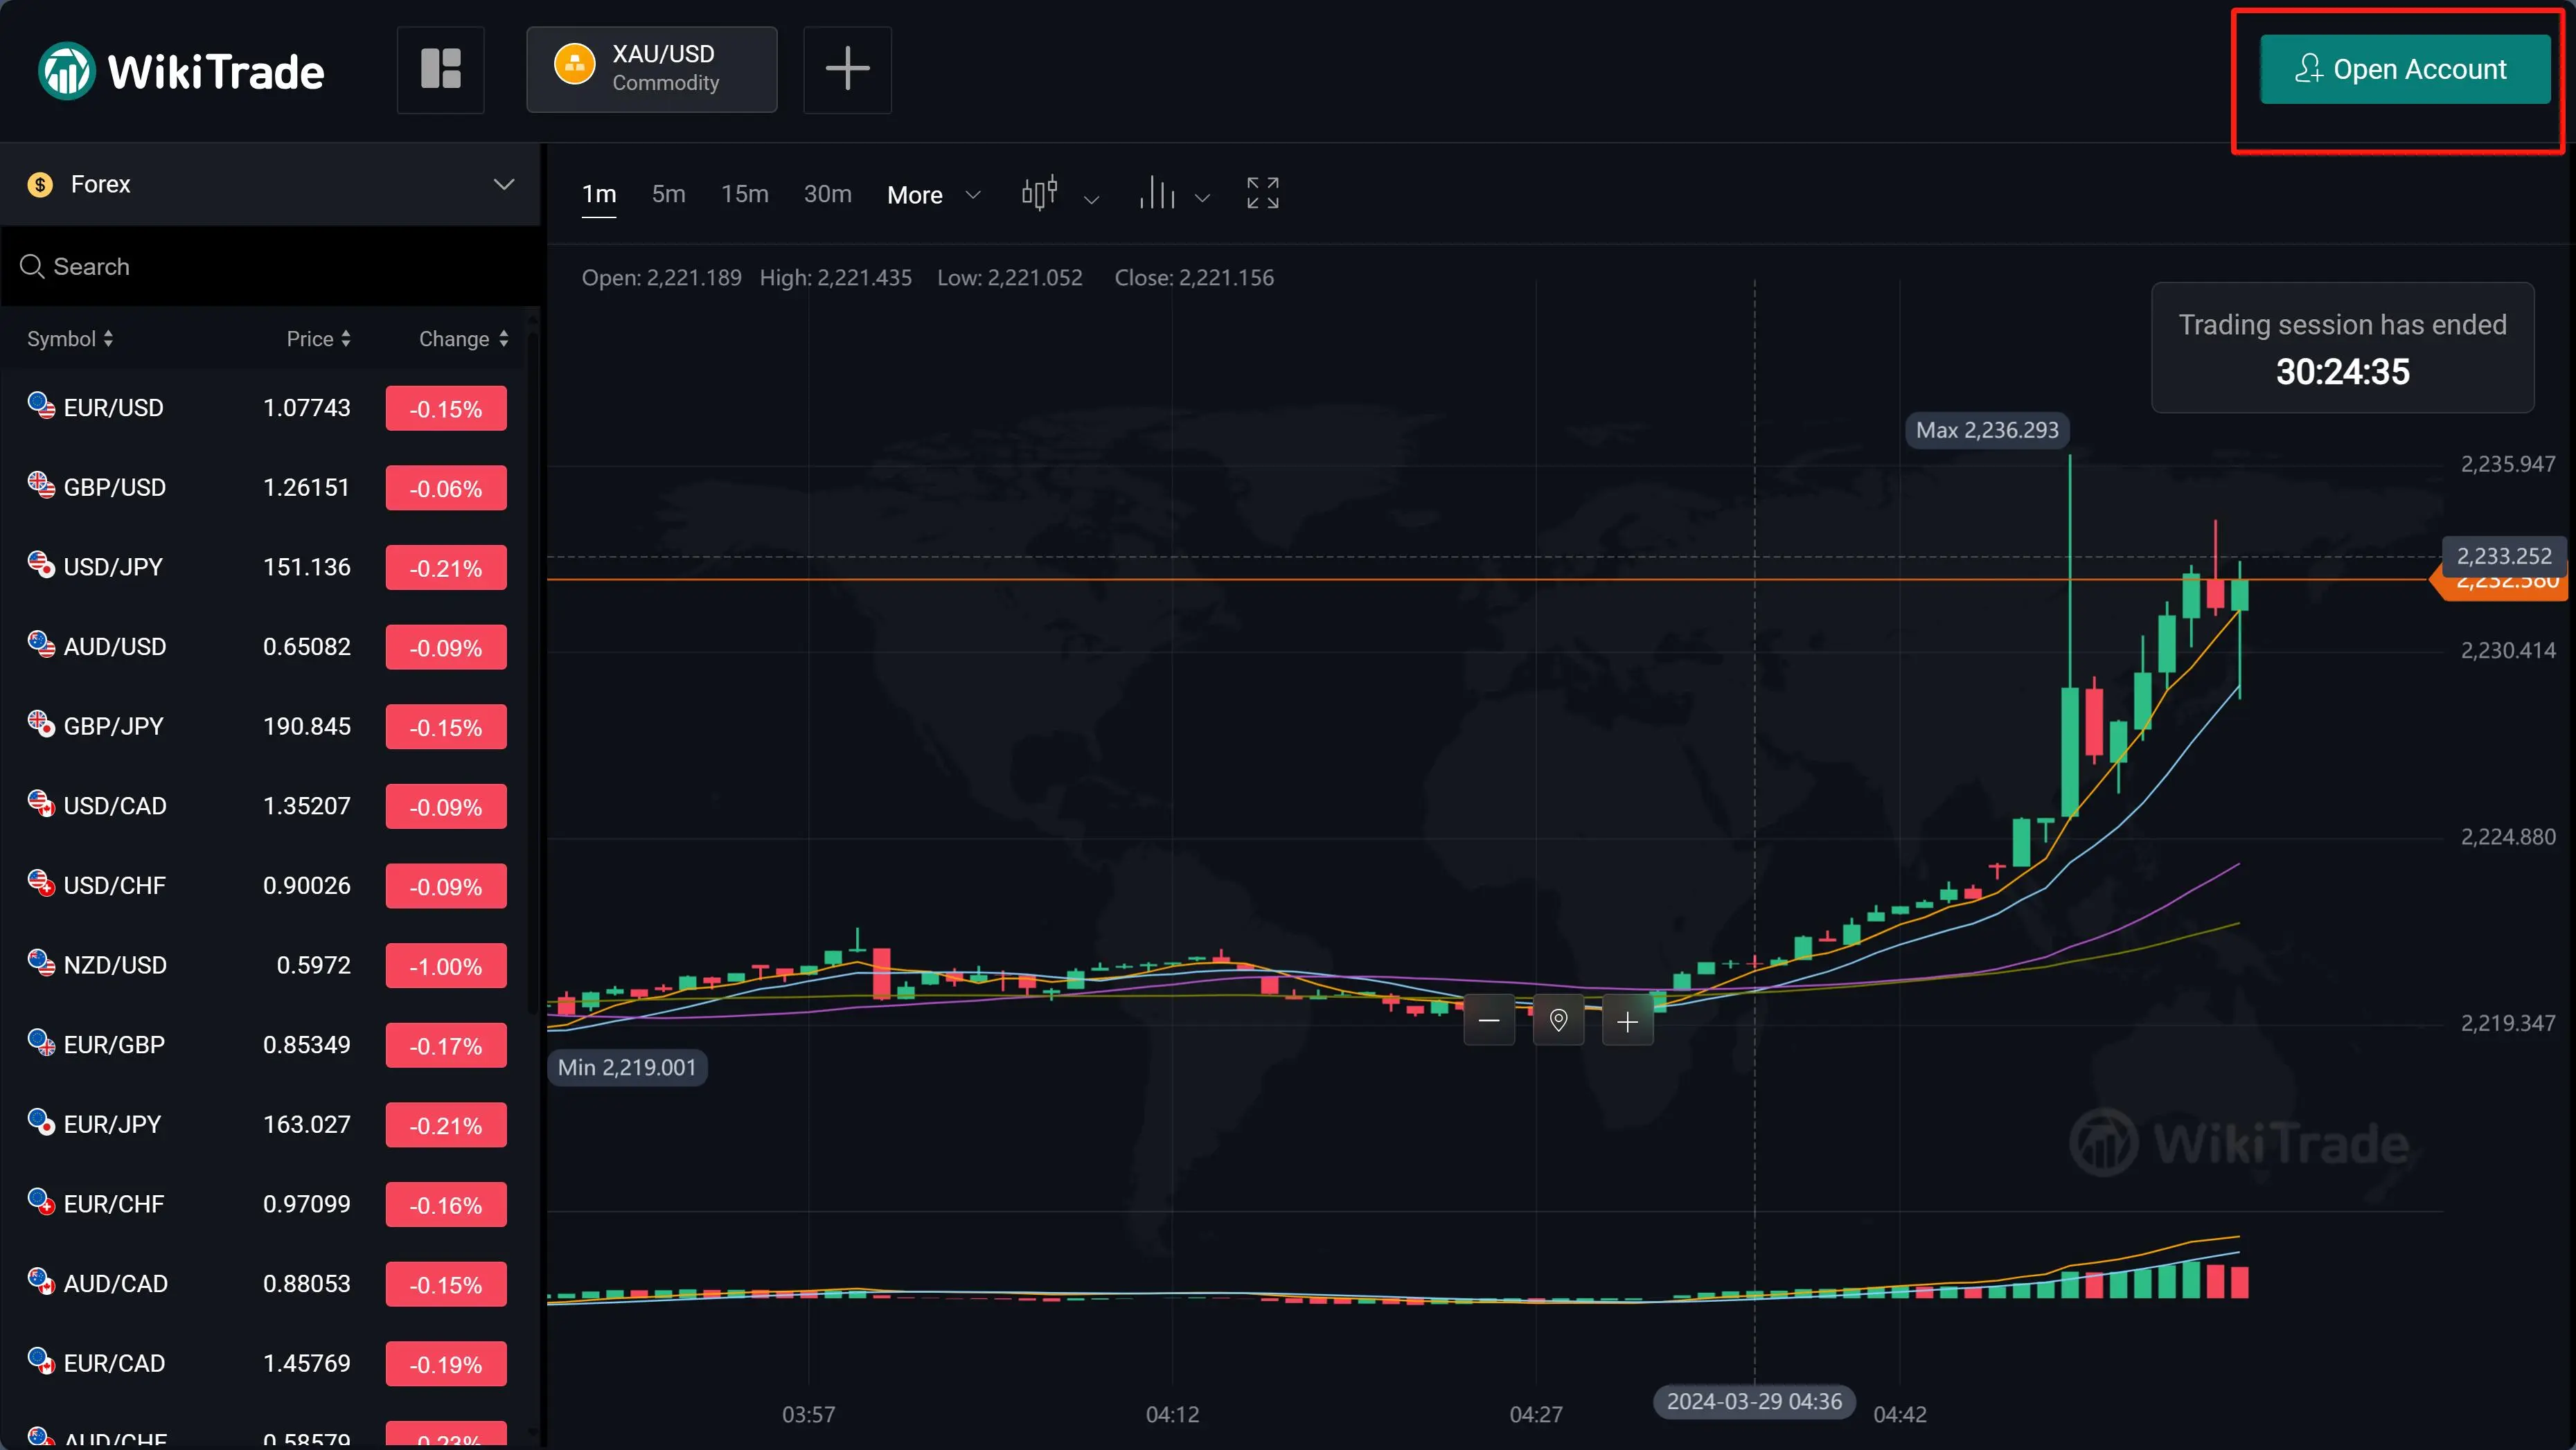Click the 1.26151 price of GBP/USD
The width and height of the screenshot is (2576, 1450).
[306, 488]
